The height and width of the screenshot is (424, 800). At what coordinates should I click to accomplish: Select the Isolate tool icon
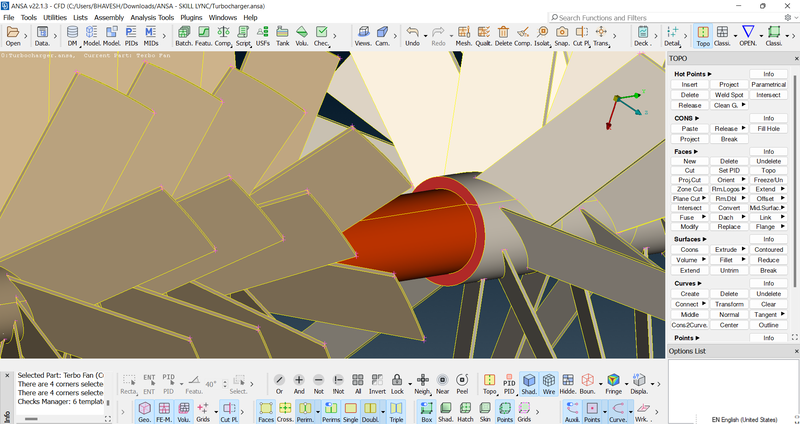543,36
